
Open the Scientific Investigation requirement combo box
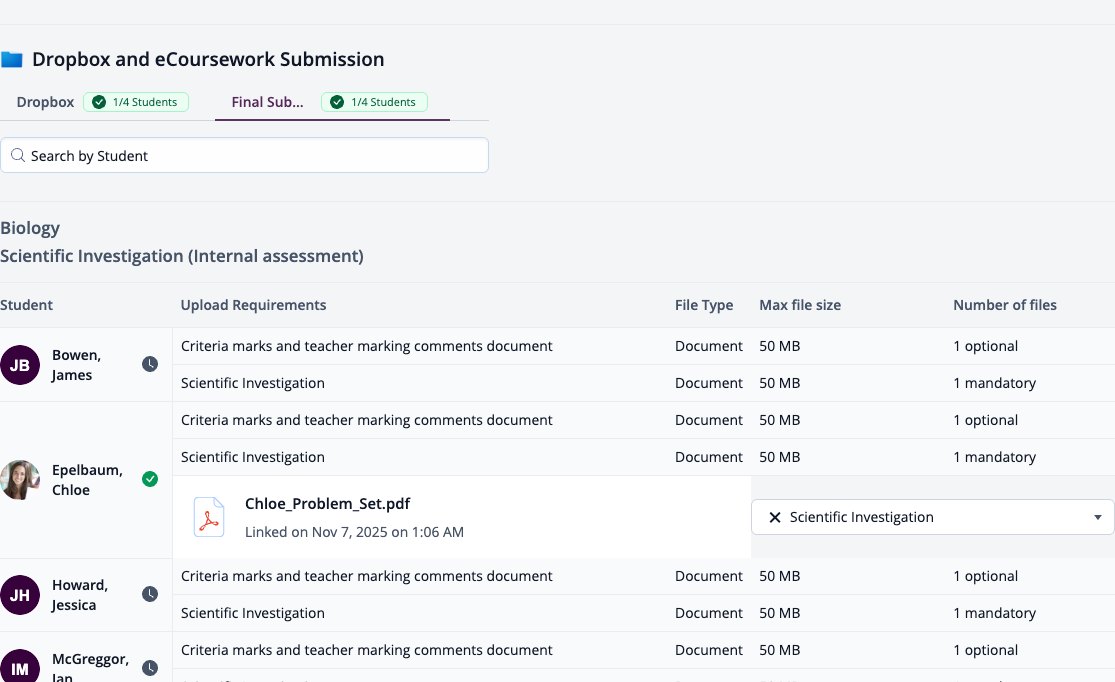(932, 517)
